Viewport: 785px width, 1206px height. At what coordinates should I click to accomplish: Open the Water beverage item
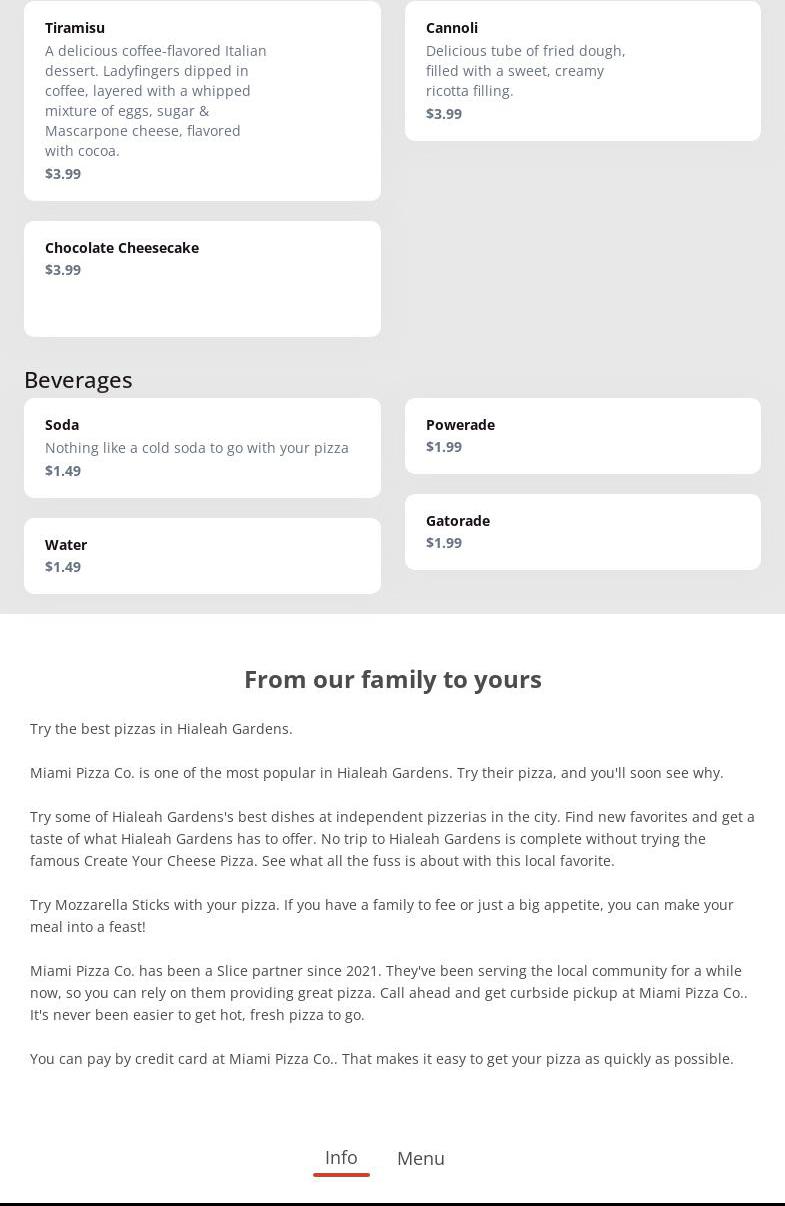[202, 556]
